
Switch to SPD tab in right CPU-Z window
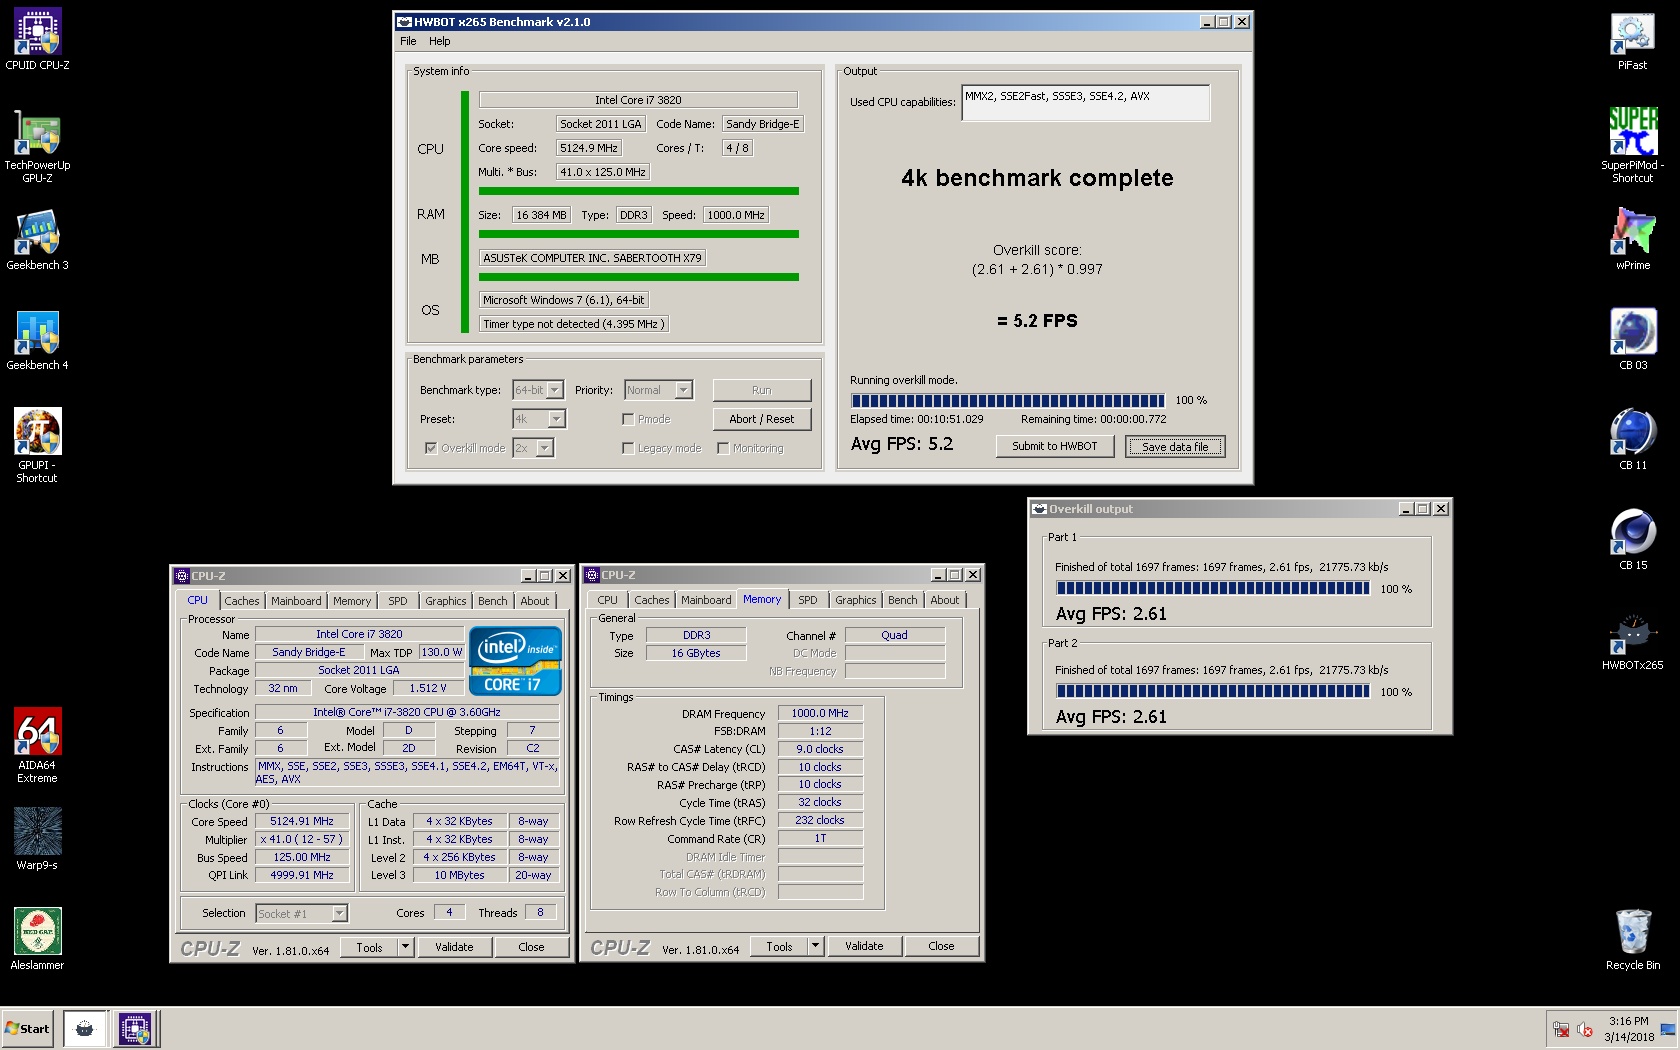[x=808, y=600]
